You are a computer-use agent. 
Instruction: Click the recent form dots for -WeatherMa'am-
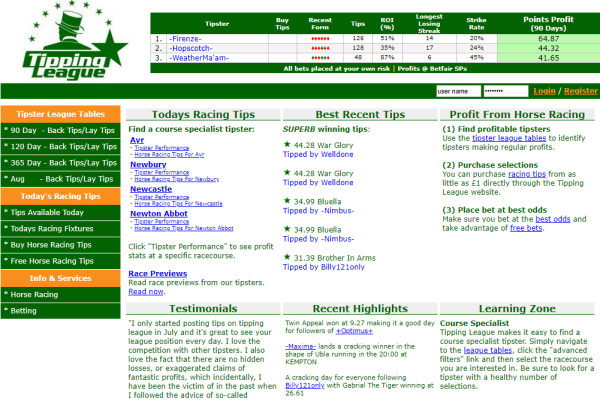coord(320,58)
